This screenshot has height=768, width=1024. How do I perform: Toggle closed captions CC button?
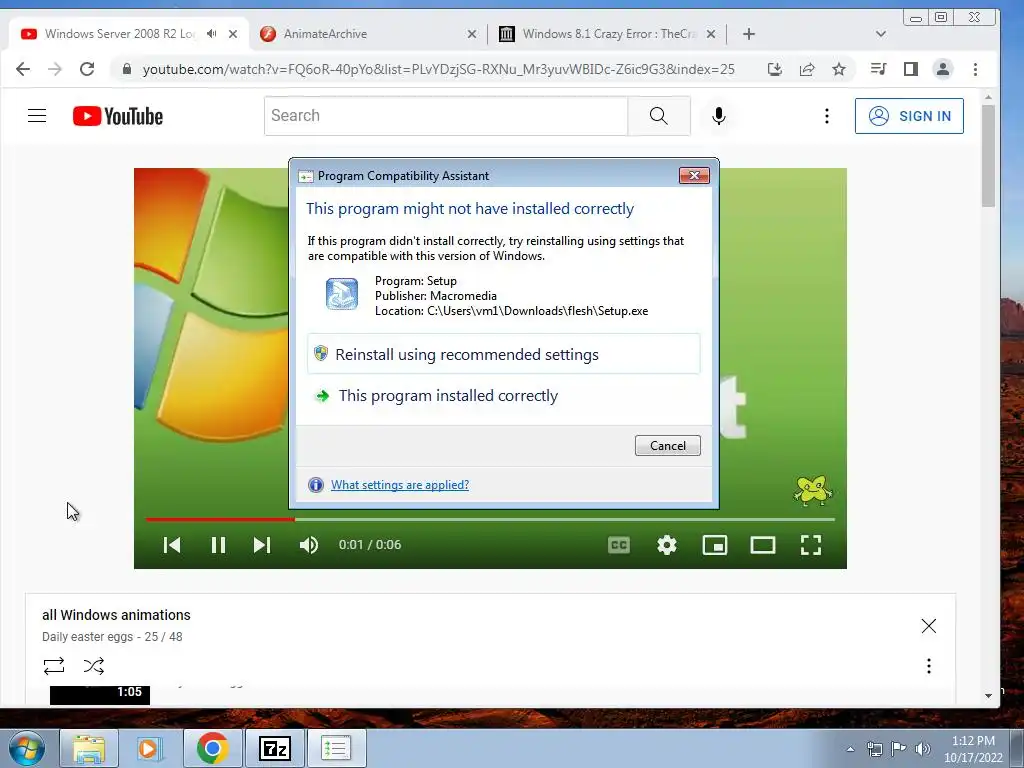pyautogui.click(x=618, y=545)
